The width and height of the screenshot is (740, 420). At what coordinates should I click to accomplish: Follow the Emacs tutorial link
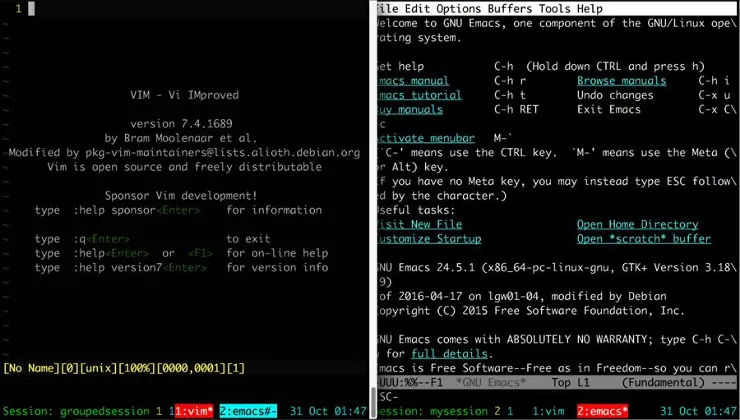(419, 95)
